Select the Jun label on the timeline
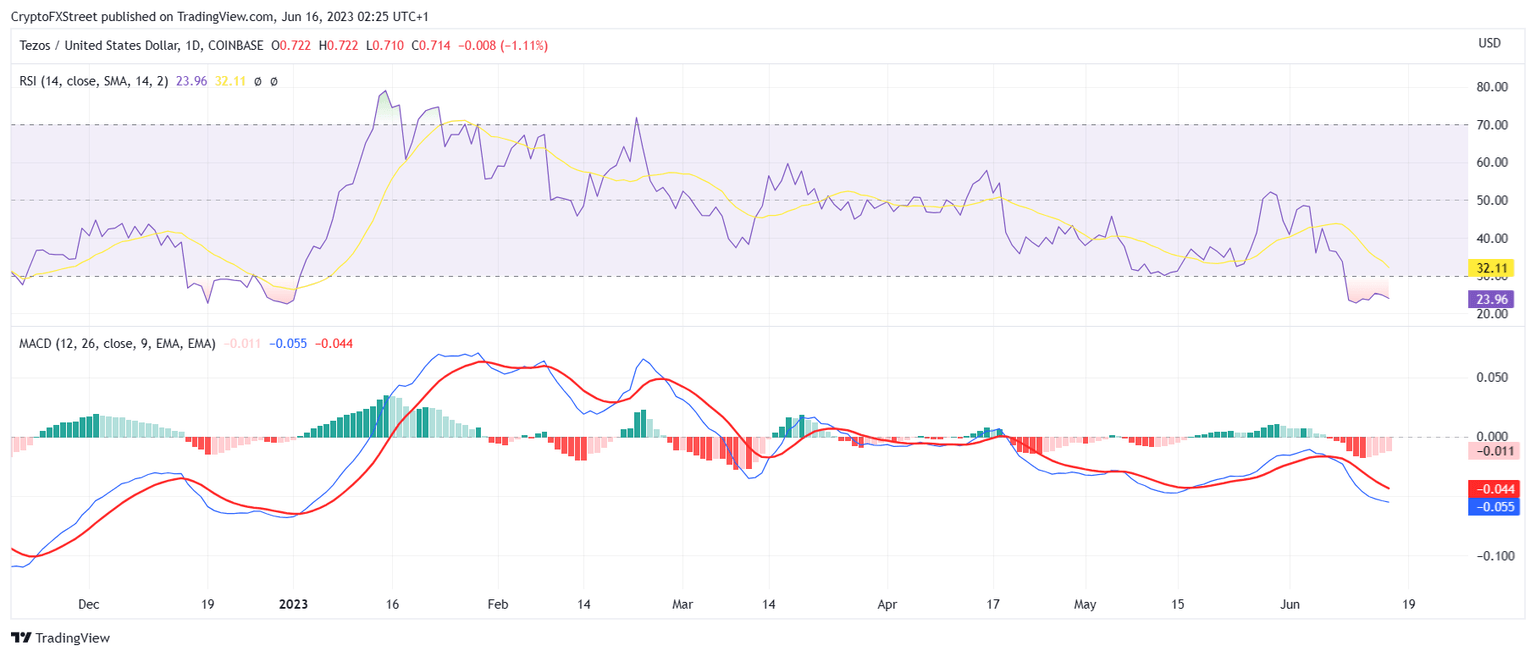1536x656 pixels. click(1290, 604)
